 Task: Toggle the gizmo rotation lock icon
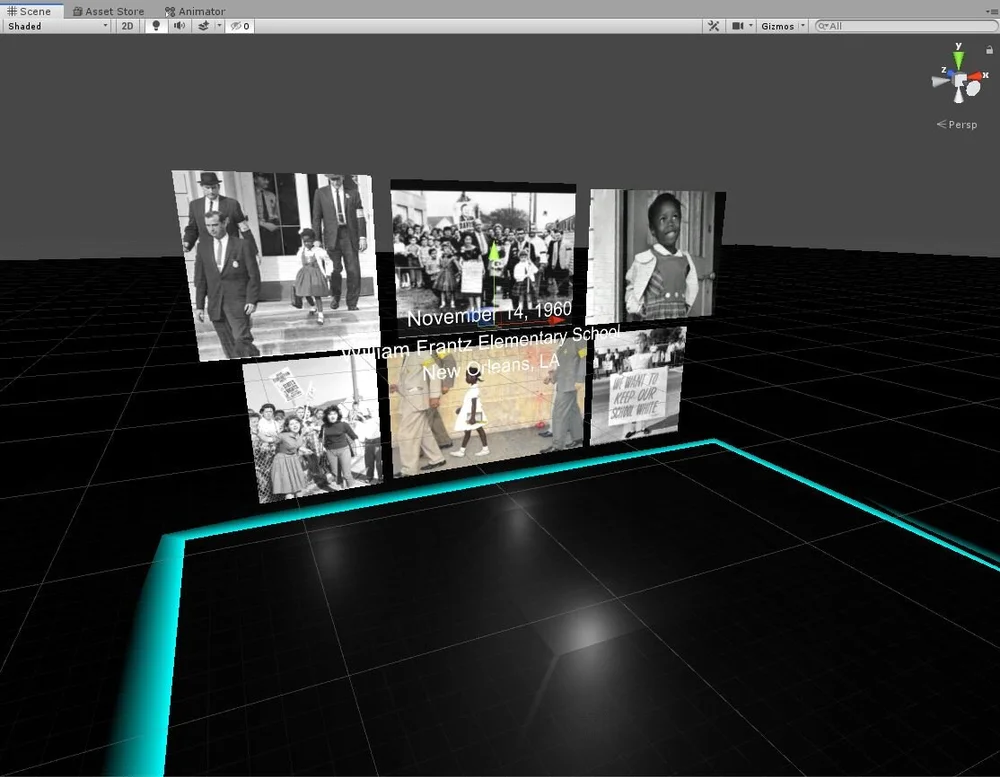989,50
